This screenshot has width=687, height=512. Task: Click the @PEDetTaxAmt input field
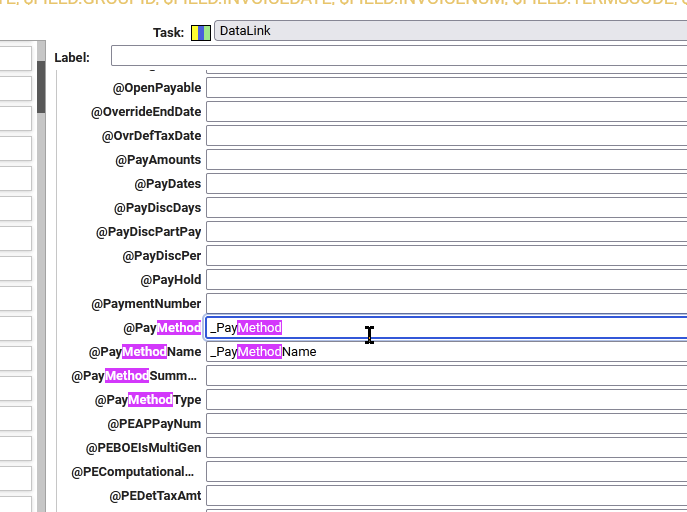(446, 496)
